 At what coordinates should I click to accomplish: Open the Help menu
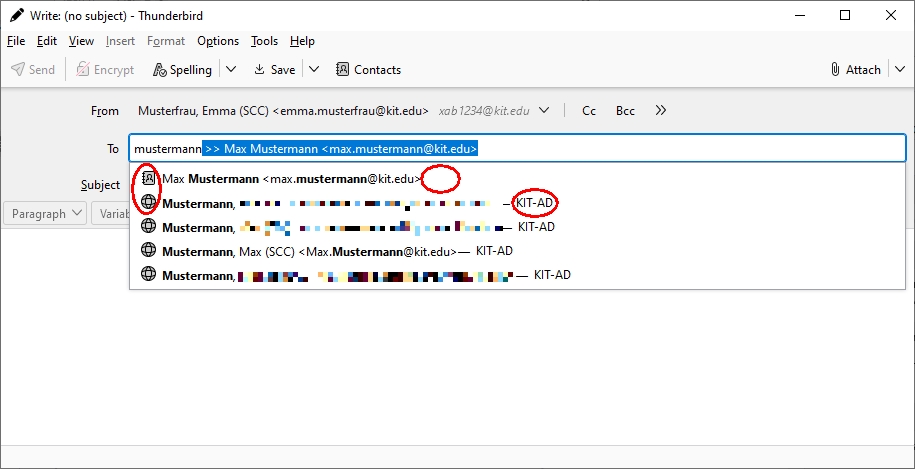(302, 41)
